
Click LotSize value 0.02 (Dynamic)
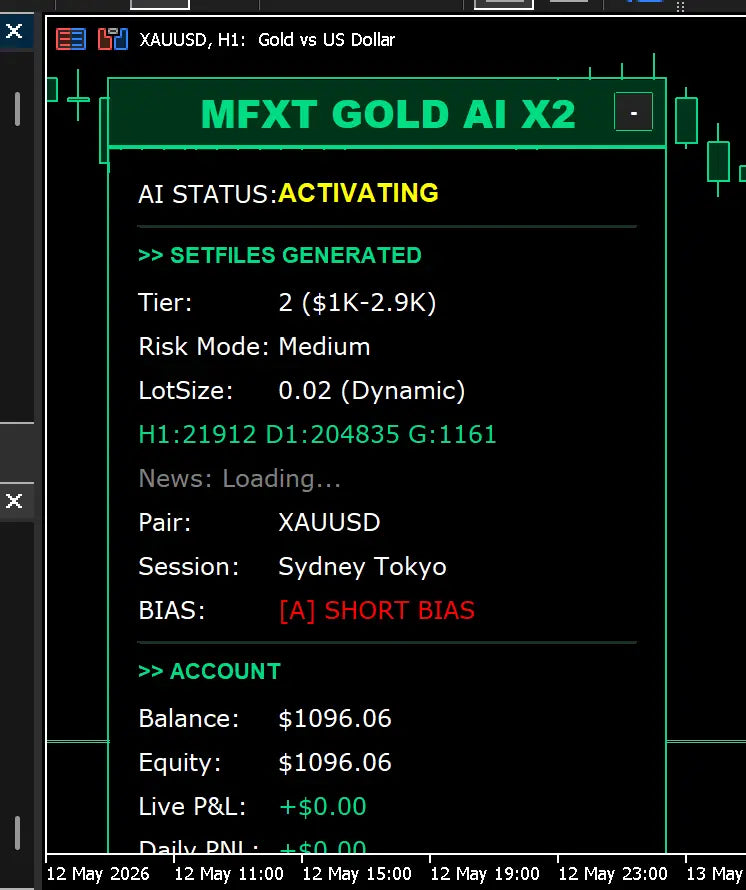click(x=372, y=391)
